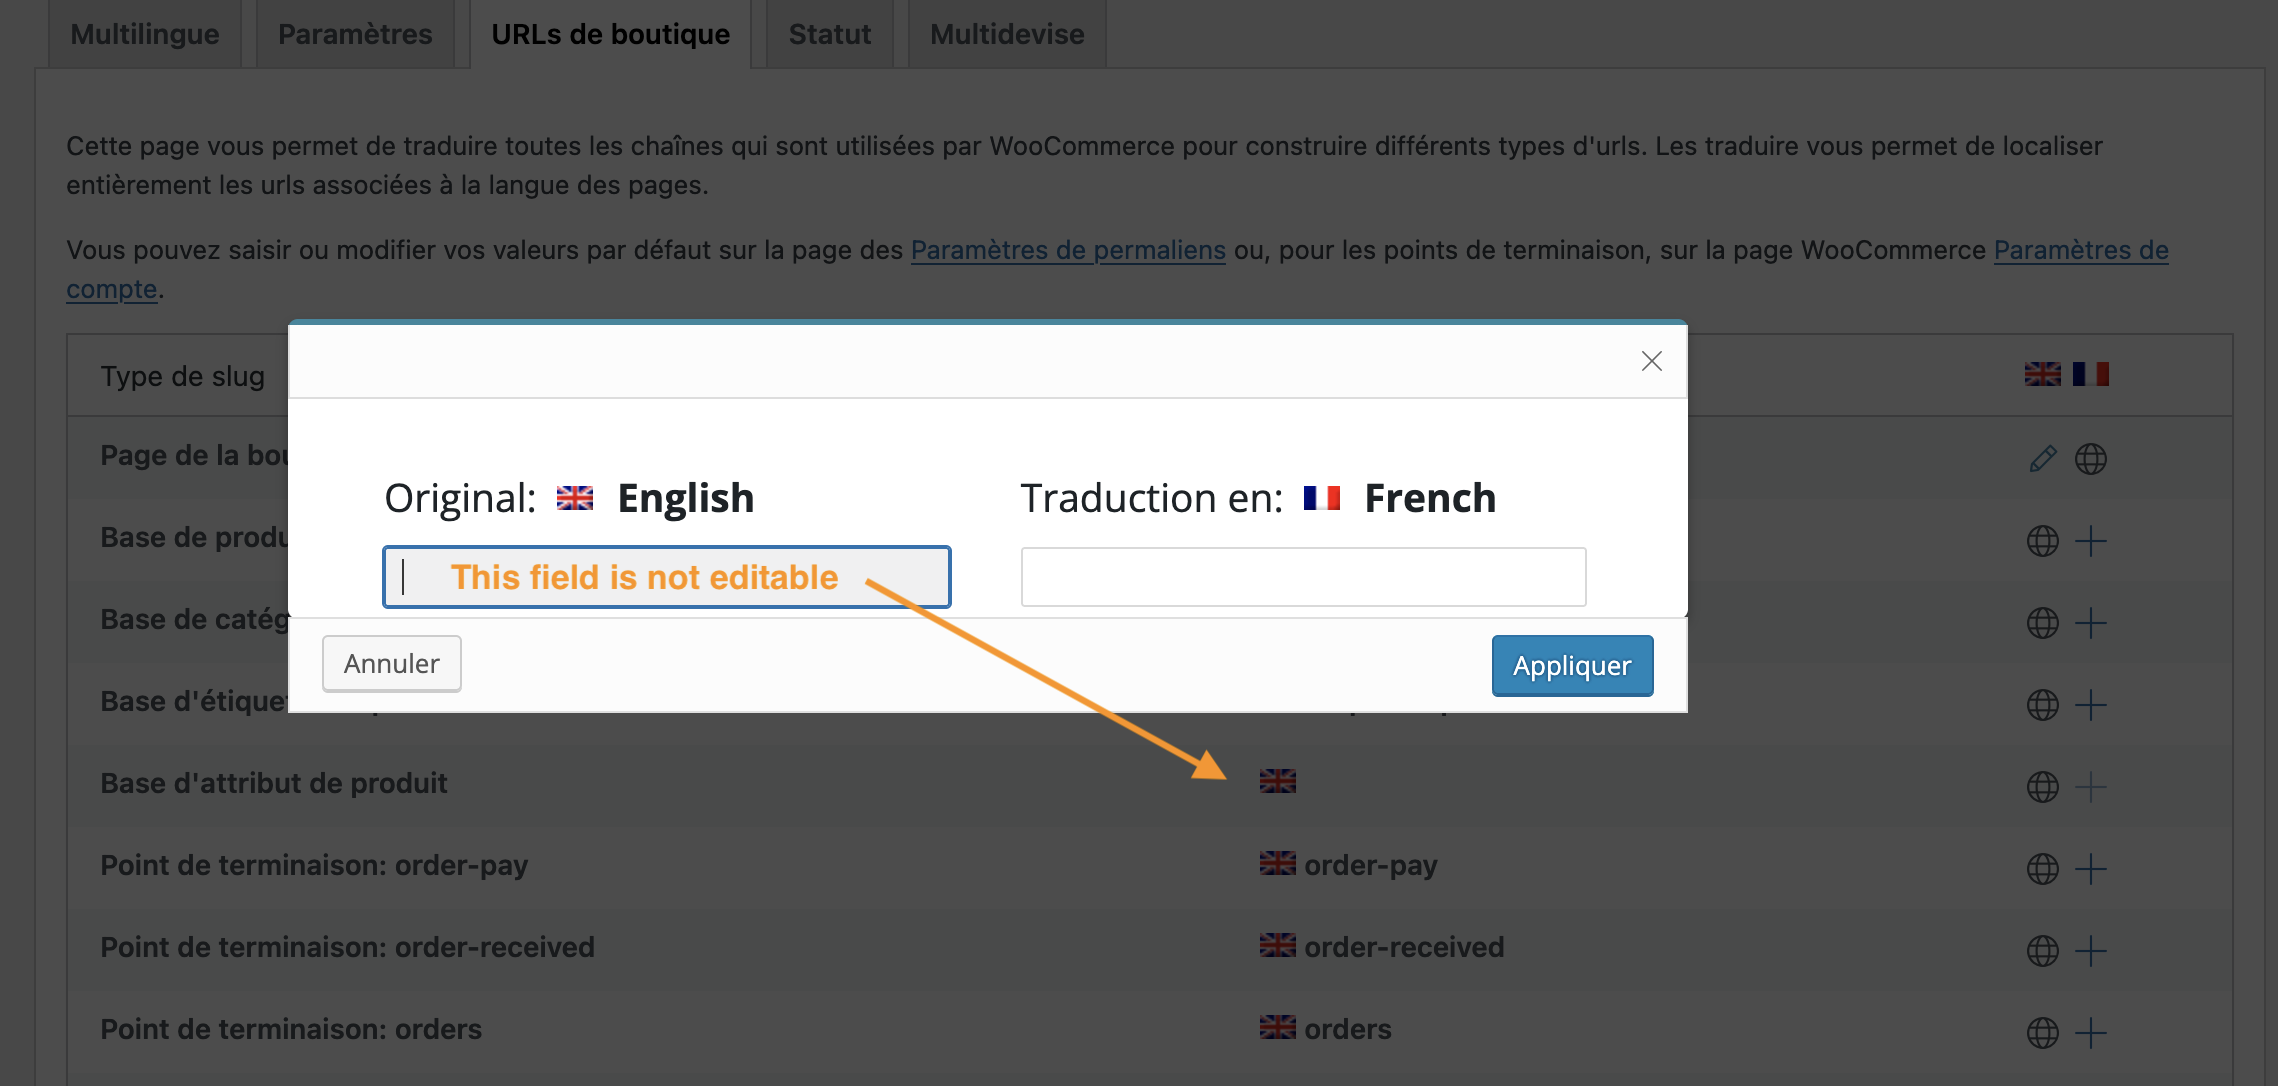
Task: Open the Statut tab
Action: click(x=830, y=34)
